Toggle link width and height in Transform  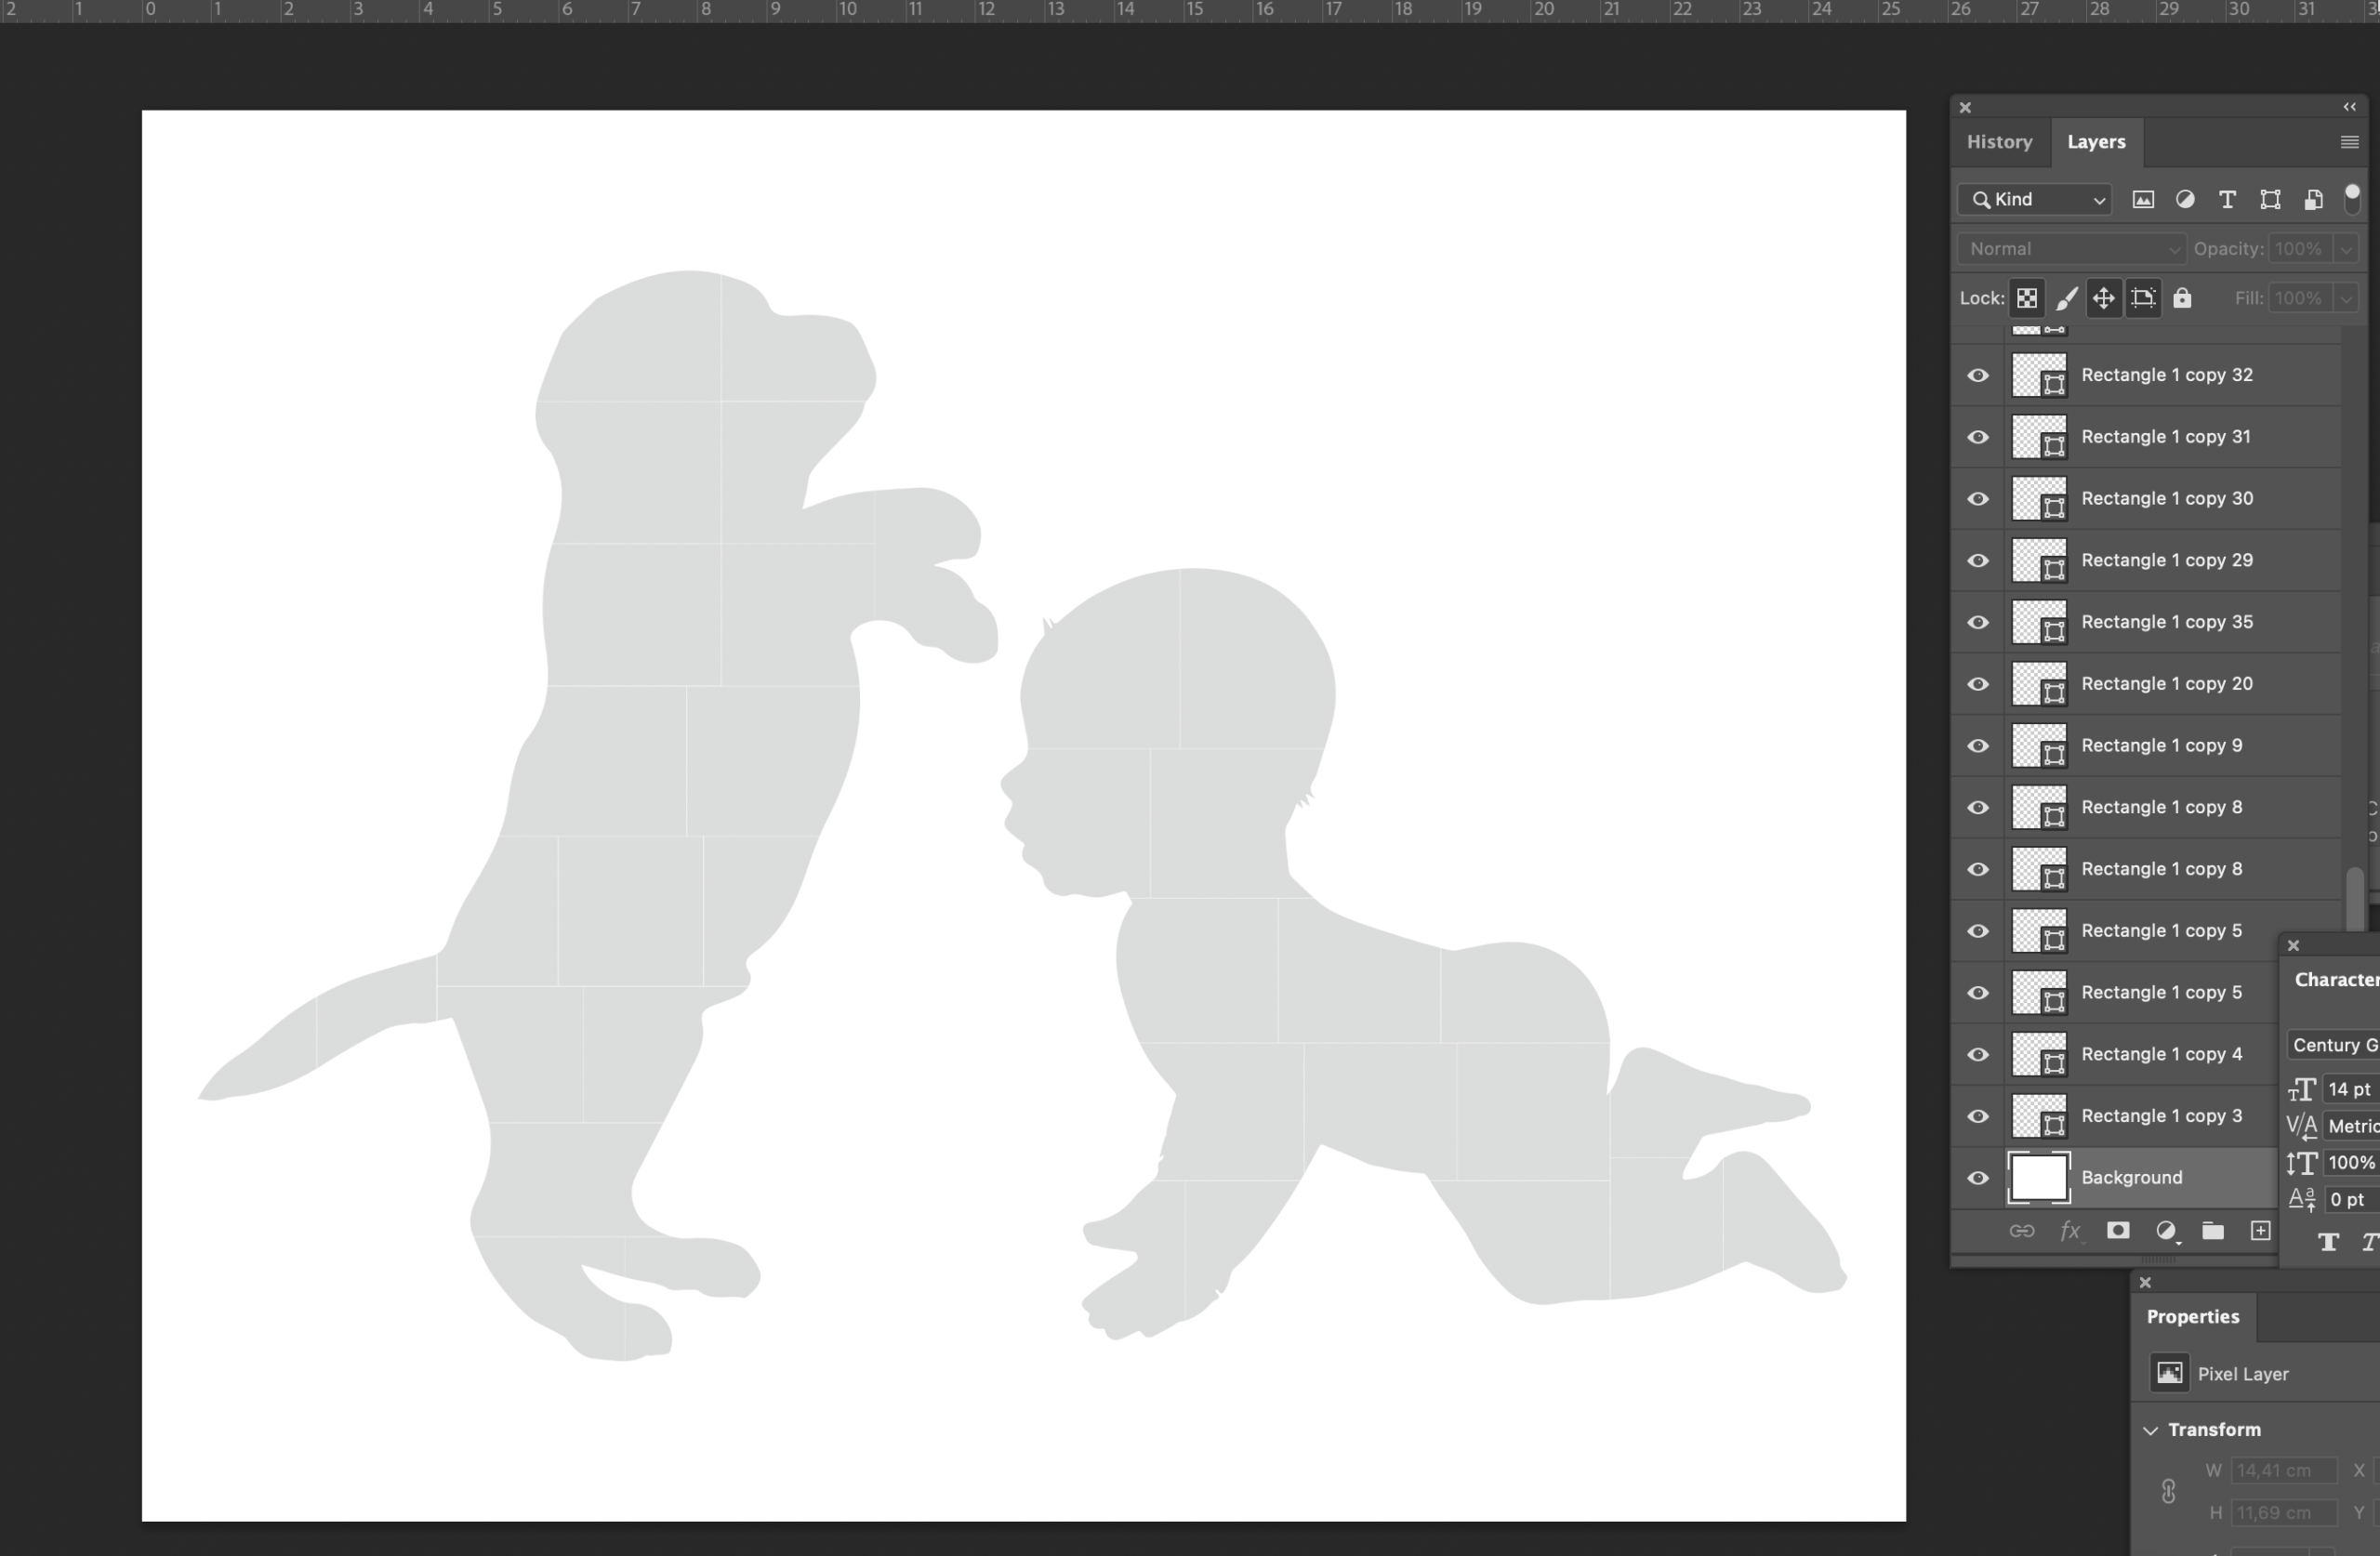pyautogui.click(x=2168, y=1492)
